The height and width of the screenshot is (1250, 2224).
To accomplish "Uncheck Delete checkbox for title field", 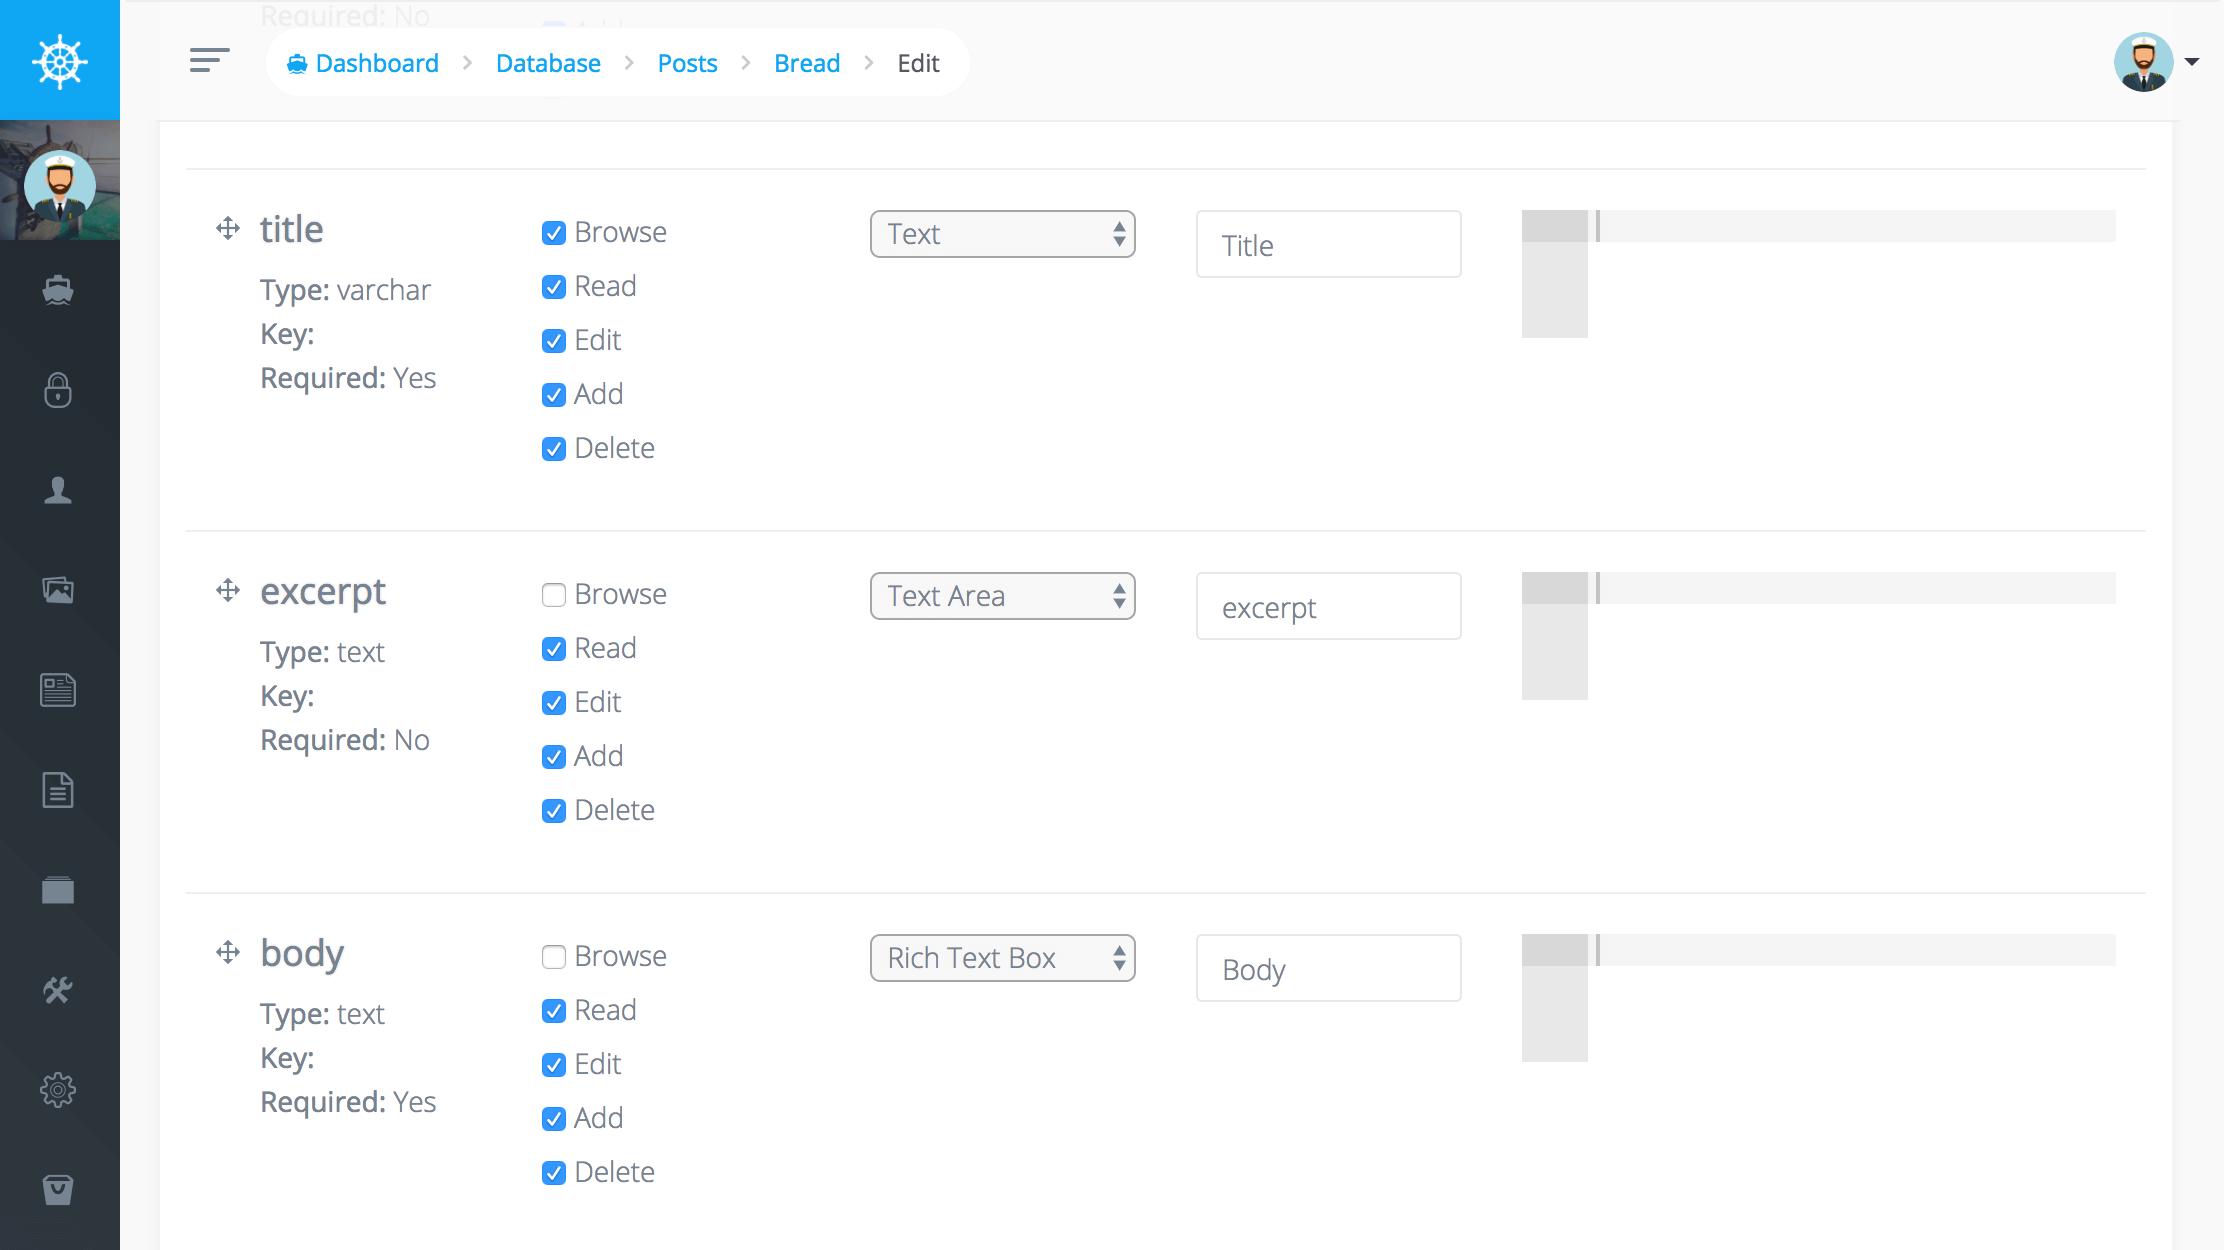I will 553,449.
